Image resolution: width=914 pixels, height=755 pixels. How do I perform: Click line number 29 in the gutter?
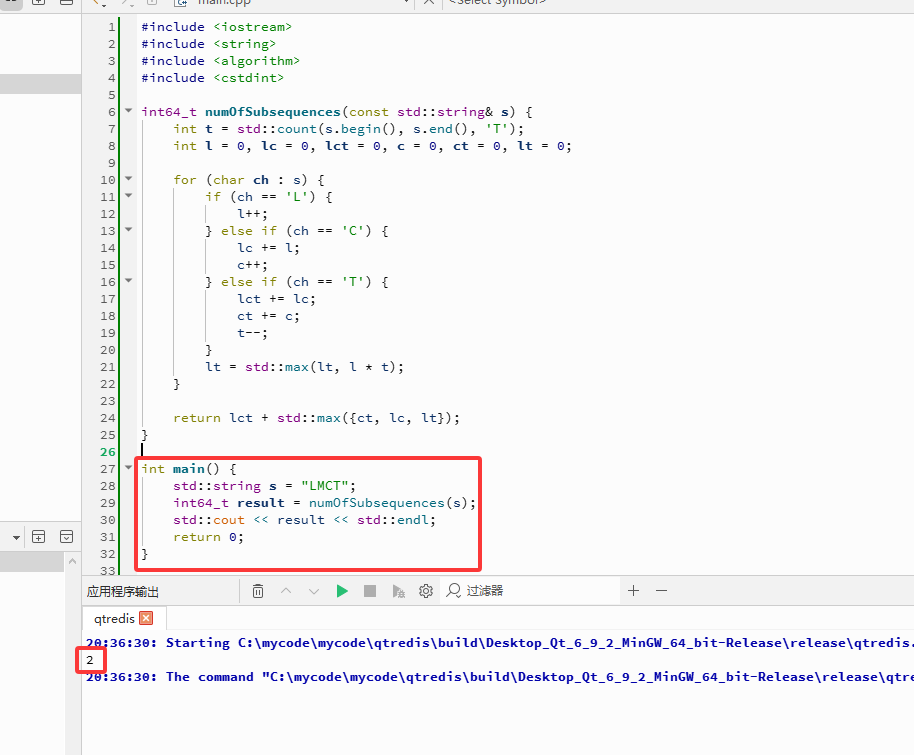pyautogui.click(x=108, y=503)
